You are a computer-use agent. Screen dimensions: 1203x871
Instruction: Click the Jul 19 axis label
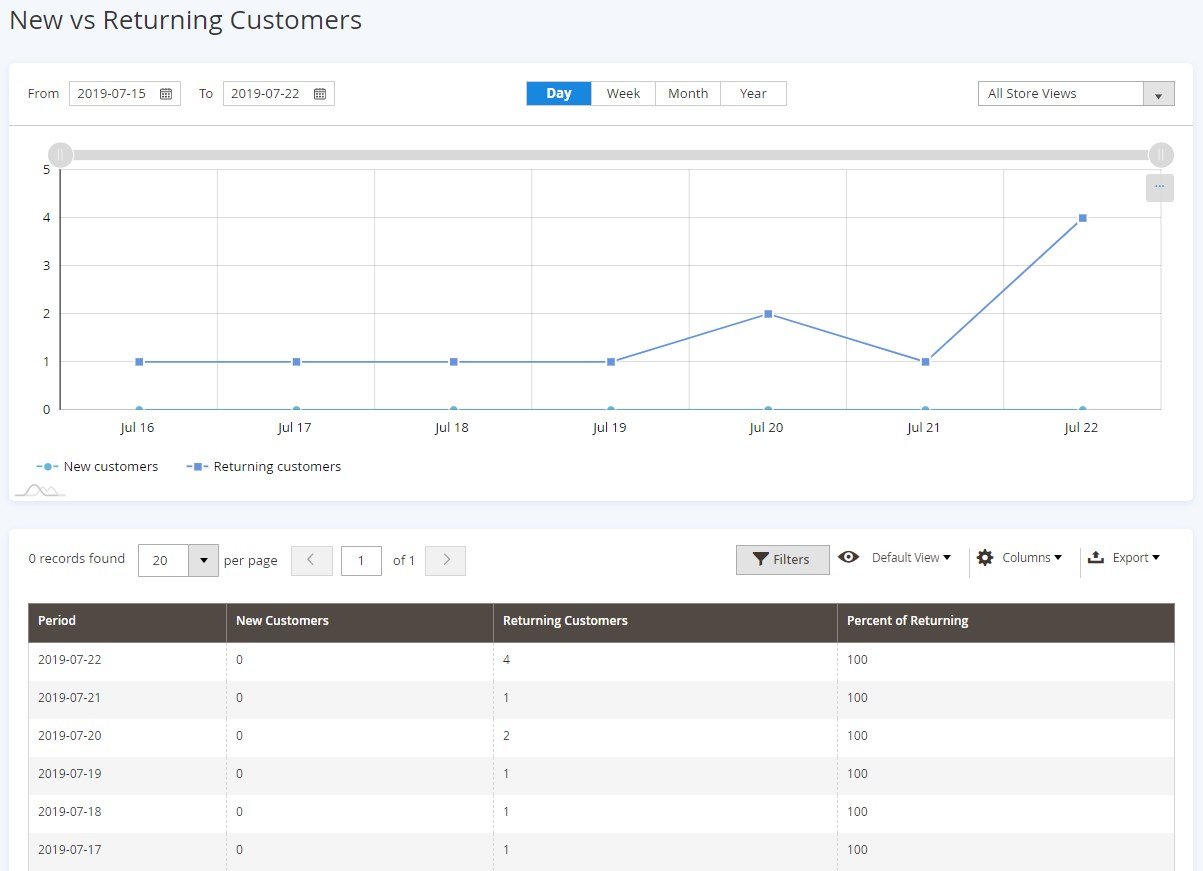609,428
